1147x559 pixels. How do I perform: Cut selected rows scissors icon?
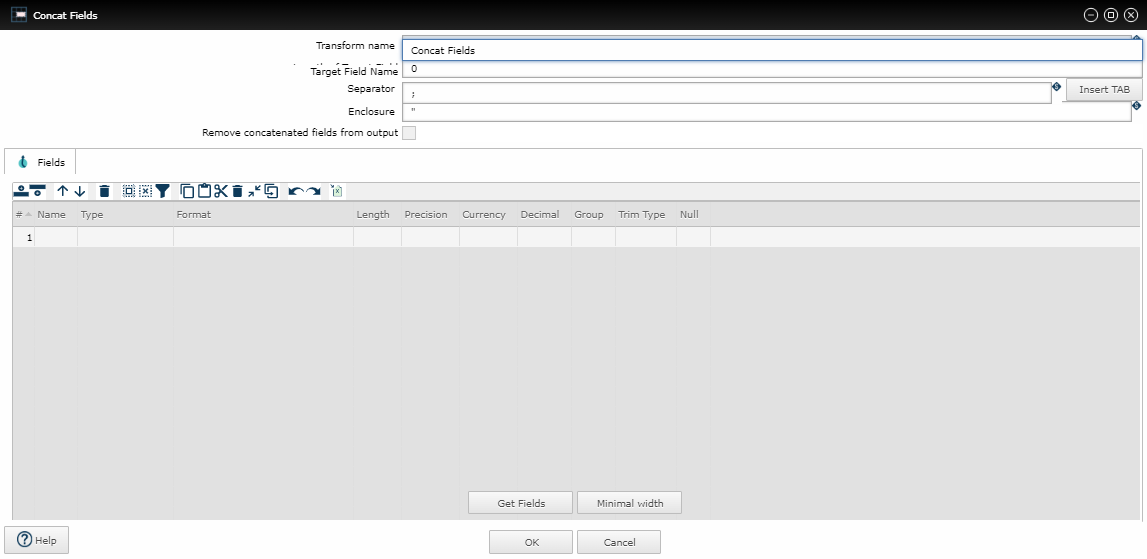221,191
